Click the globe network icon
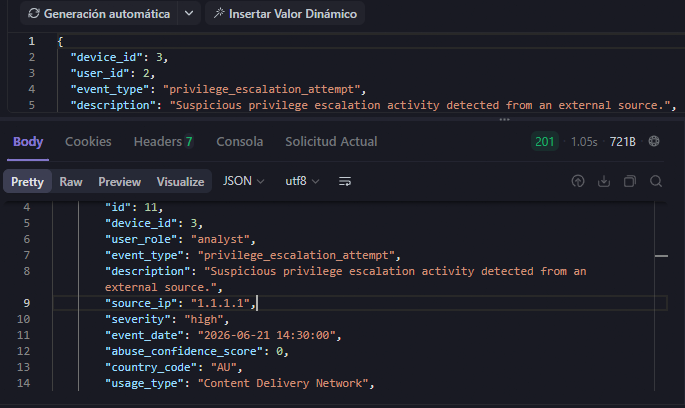The width and height of the screenshot is (685, 408). click(654, 141)
